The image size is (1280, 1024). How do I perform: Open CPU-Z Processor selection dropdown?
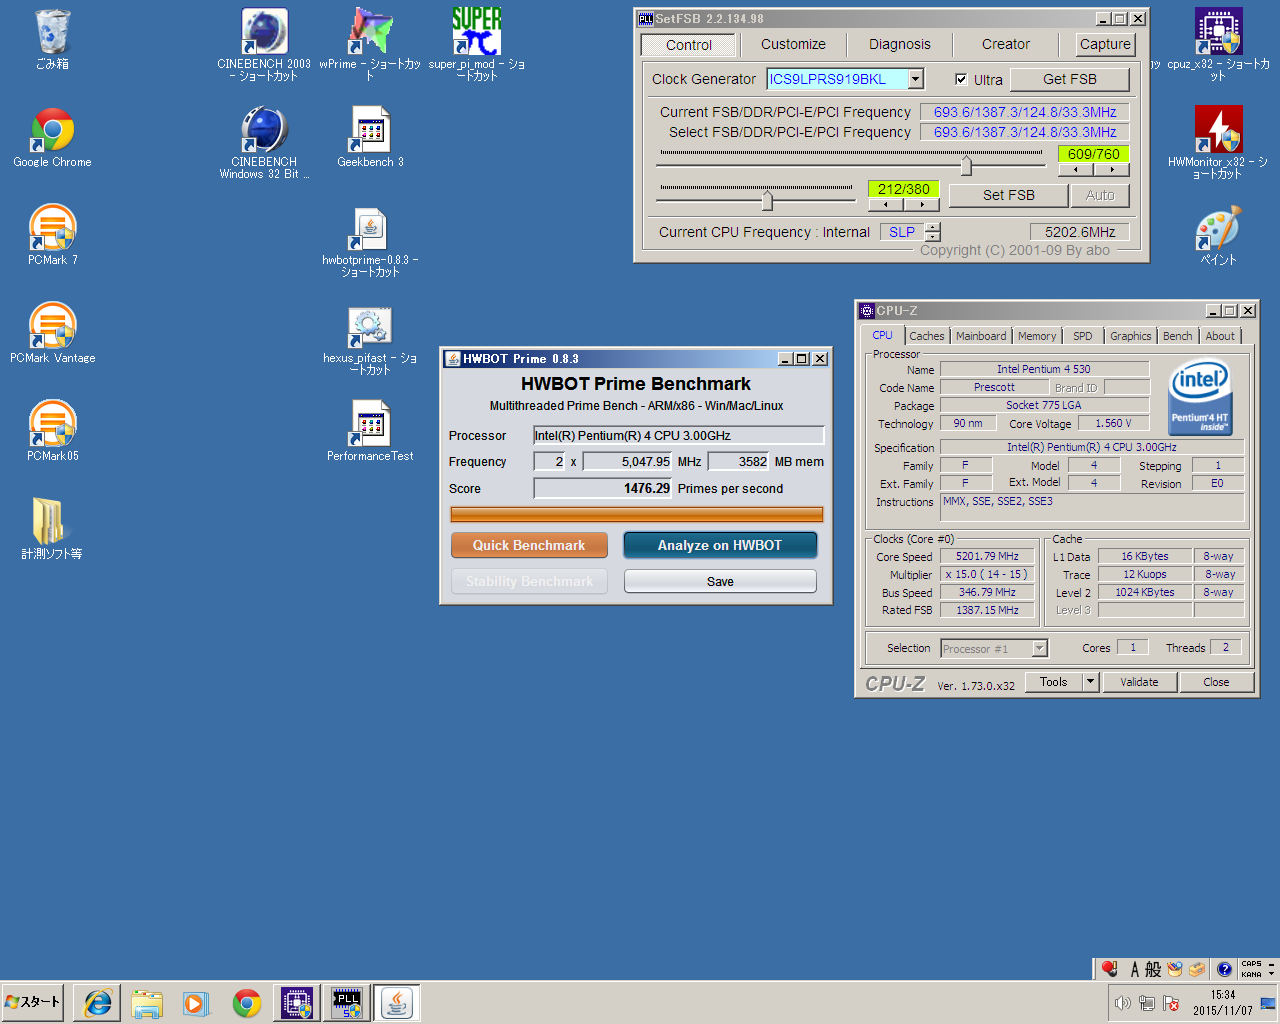click(1039, 649)
